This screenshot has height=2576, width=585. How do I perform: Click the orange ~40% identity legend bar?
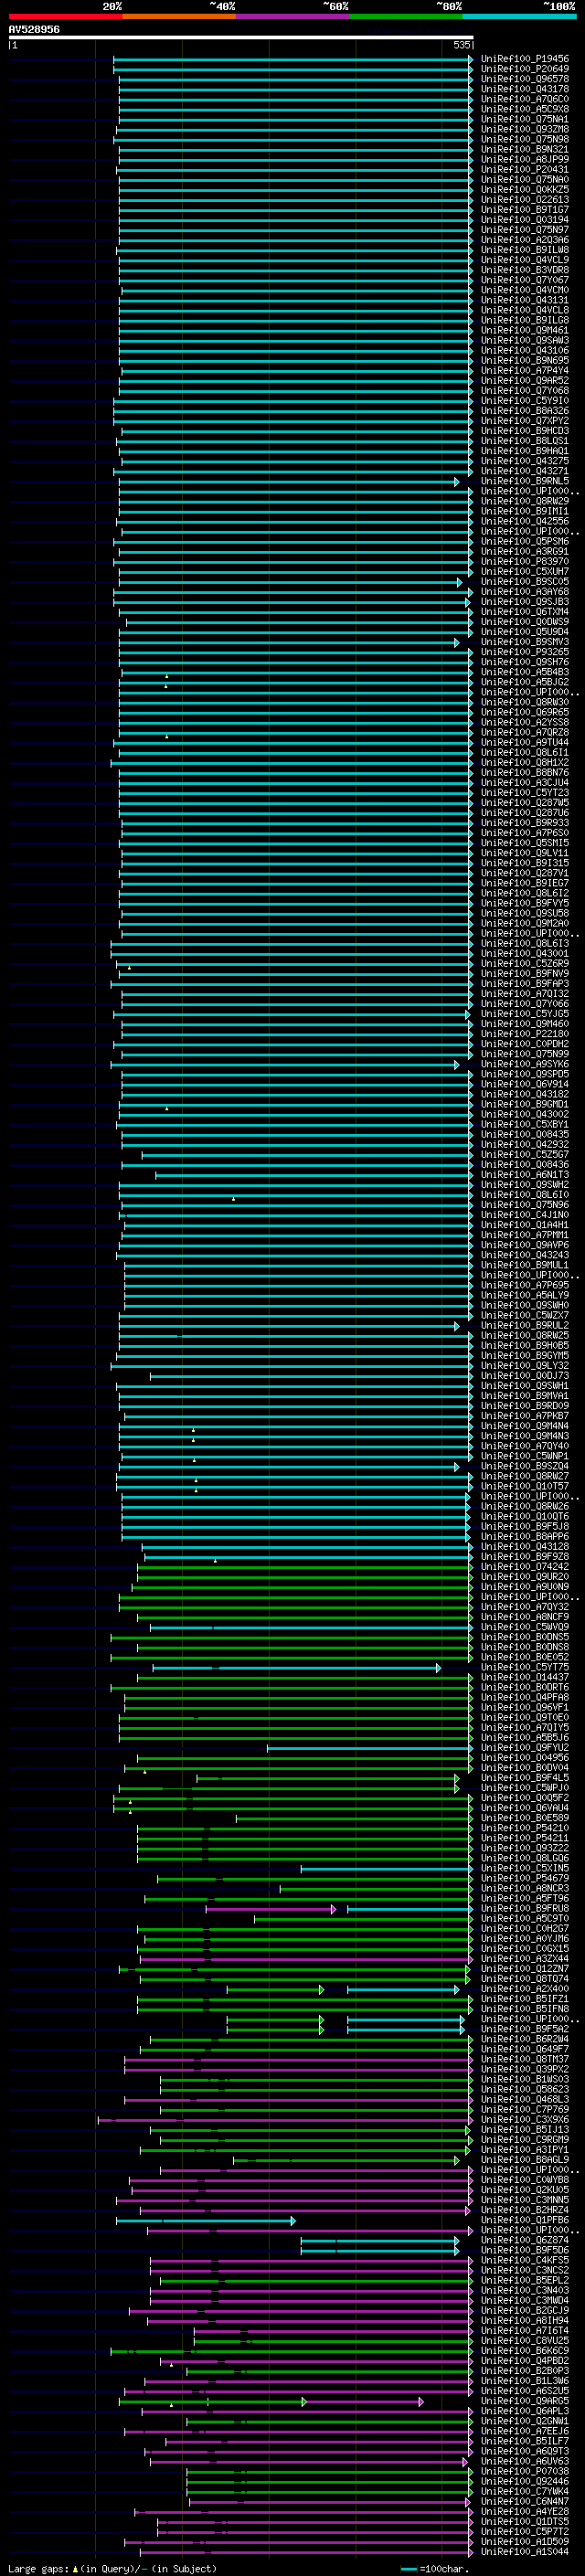[179, 17]
